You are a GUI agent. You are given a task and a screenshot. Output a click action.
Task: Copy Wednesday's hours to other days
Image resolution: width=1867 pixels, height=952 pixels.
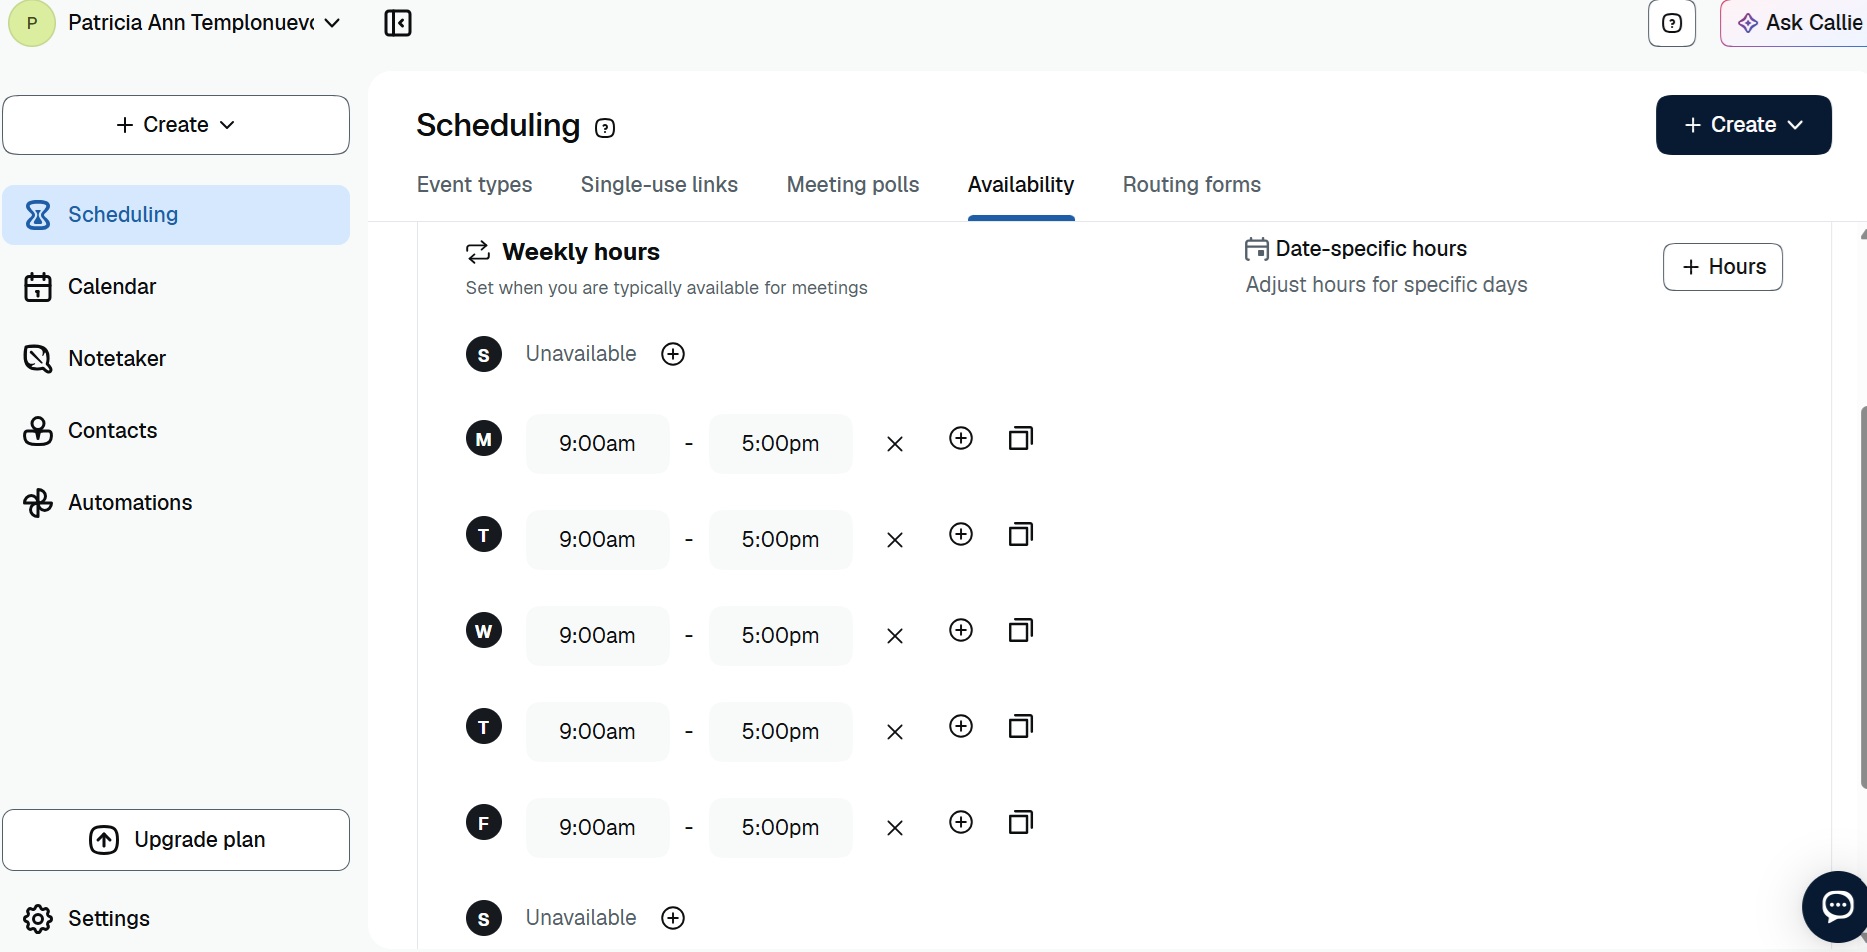[x=1021, y=630]
